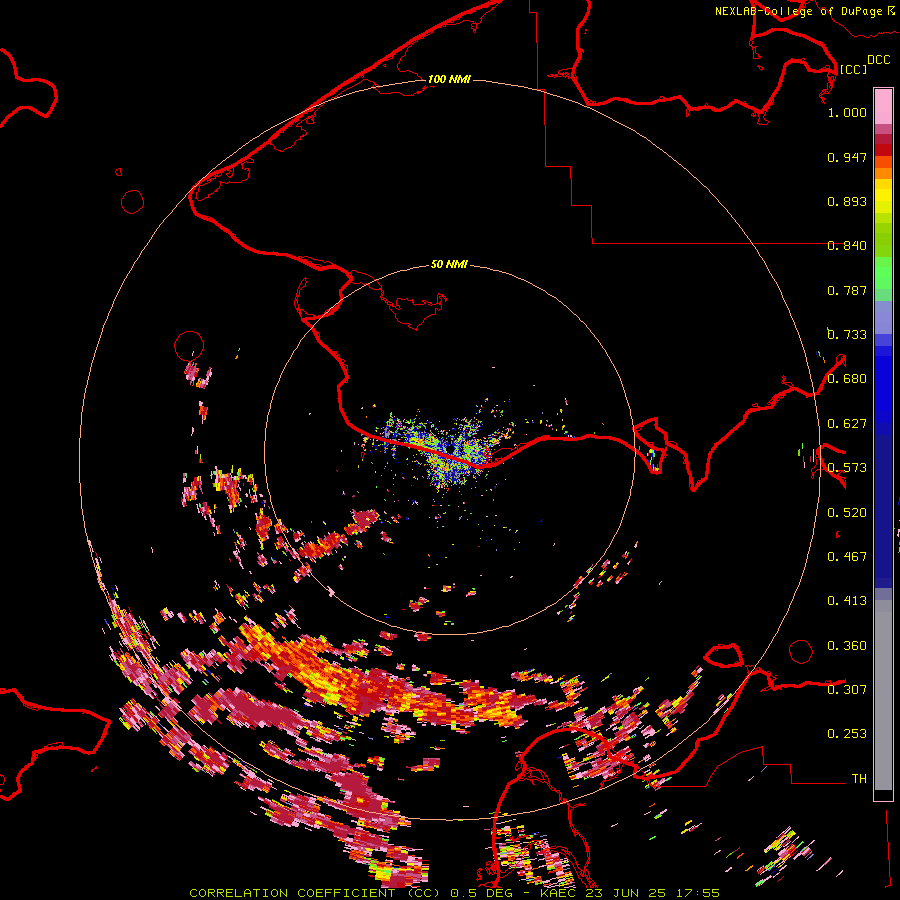Viewport: 900px width, 900px height.
Task: Click the 0.253 scale value
Action: click(x=847, y=734)
